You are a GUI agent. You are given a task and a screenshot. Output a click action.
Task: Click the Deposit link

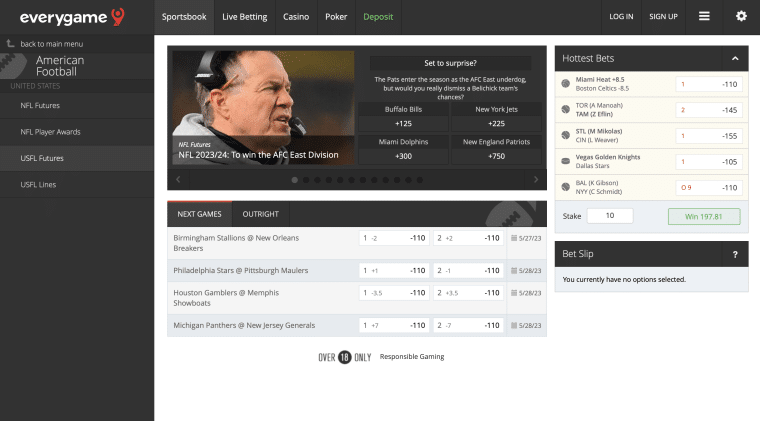(x=378, y=17)
